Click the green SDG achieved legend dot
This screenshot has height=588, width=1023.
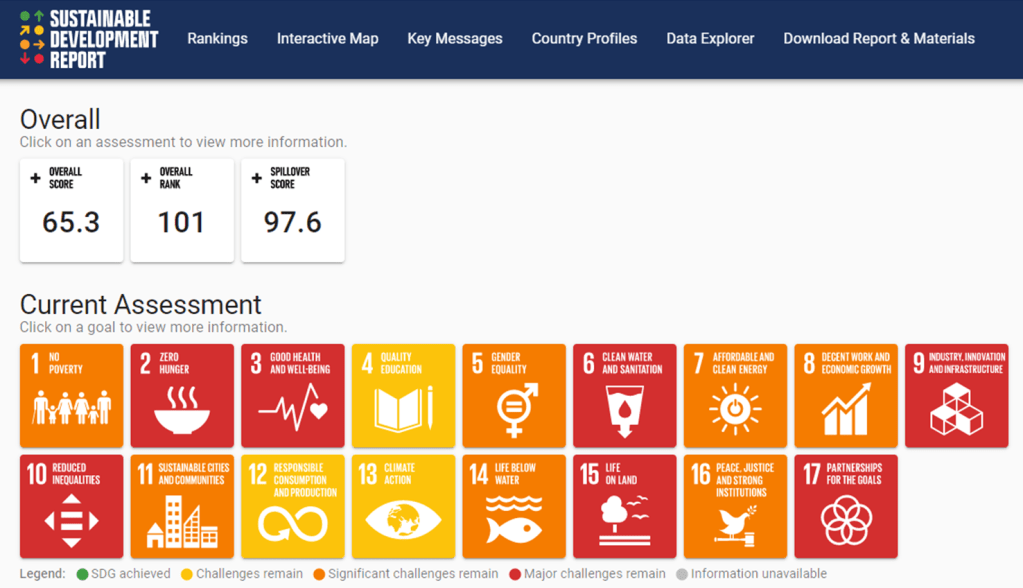82,574
